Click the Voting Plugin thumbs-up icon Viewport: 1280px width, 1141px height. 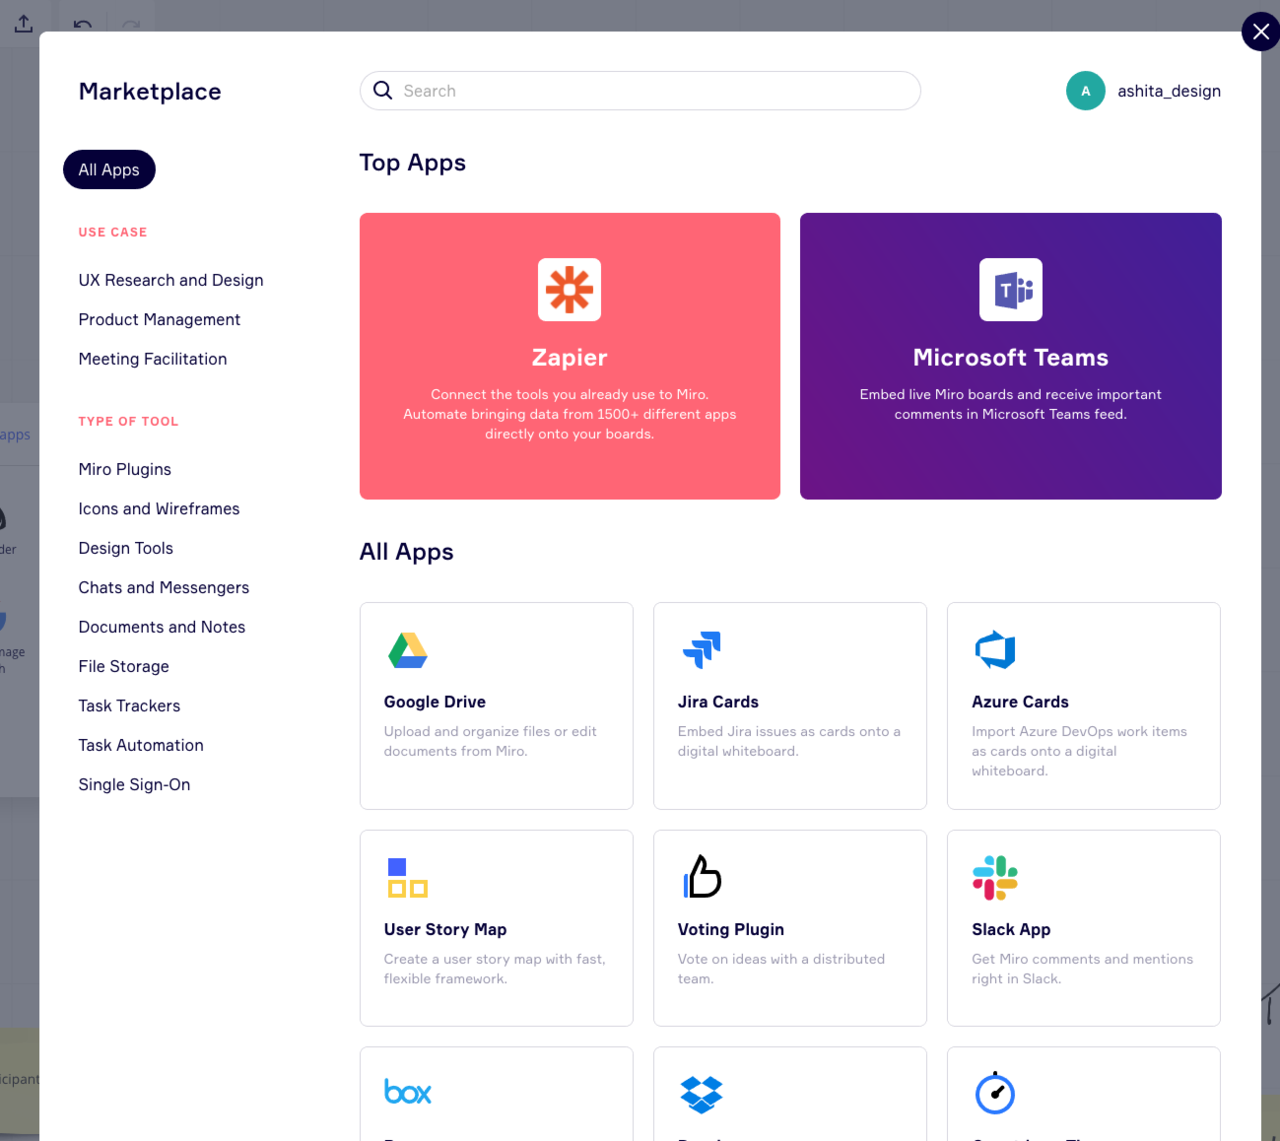tap(702, 876)
